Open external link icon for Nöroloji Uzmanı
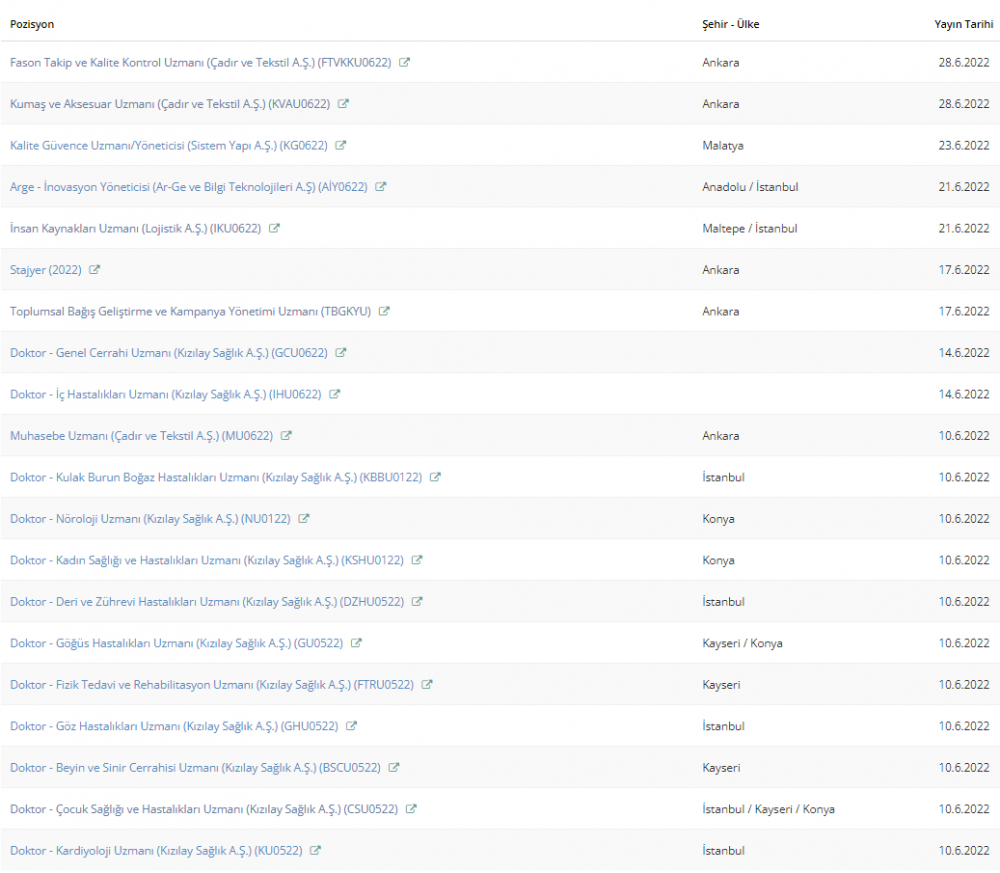1000x873 pixels. pos(304,518)
